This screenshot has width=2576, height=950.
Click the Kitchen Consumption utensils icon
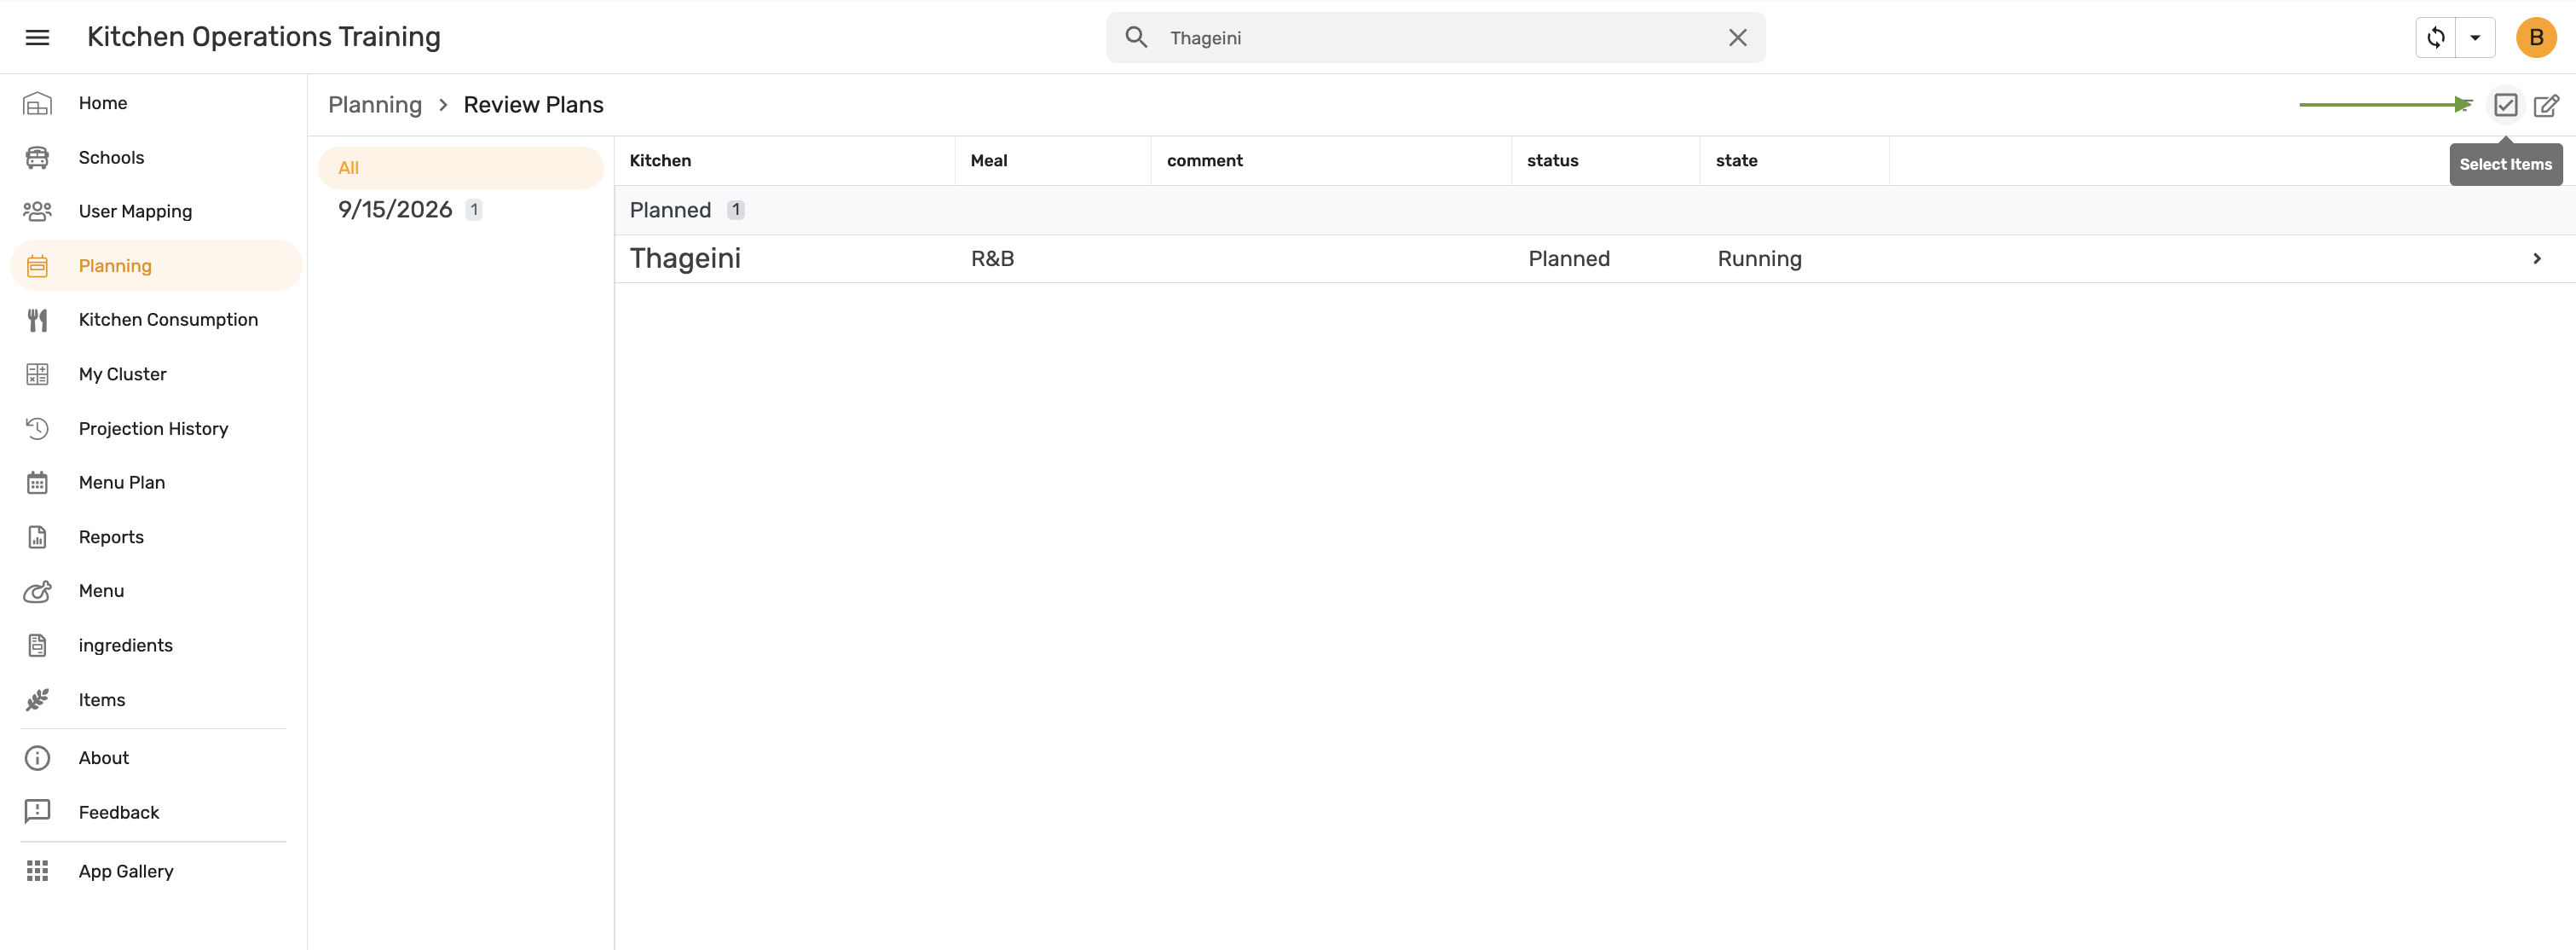tap(37, 320)
